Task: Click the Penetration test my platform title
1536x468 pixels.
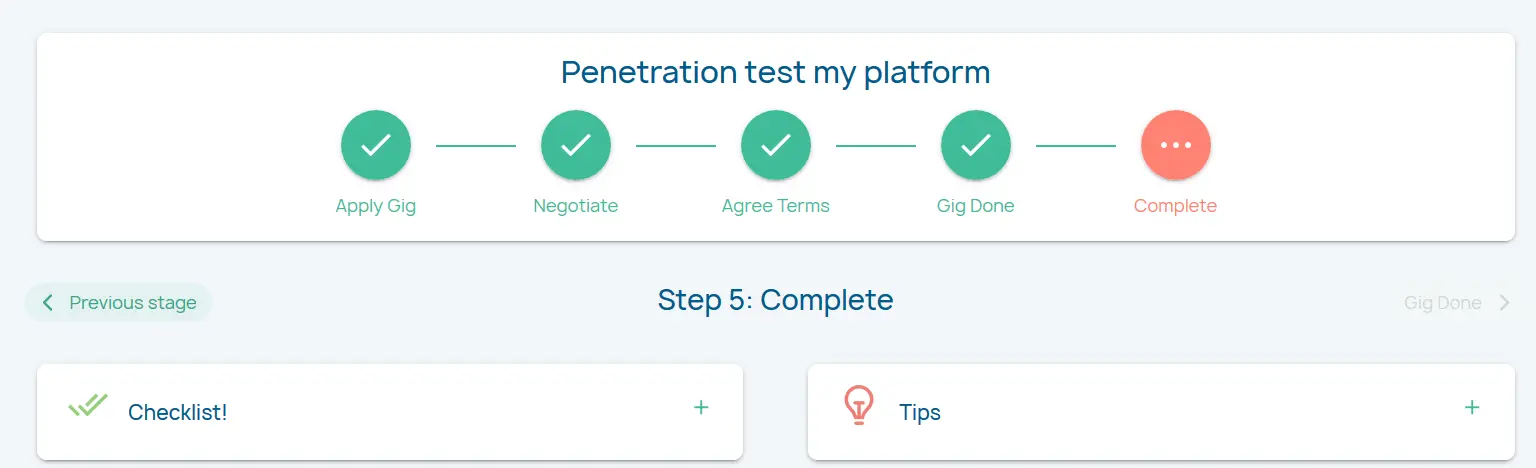Action: pyautogui.click(x=775, y=72)
